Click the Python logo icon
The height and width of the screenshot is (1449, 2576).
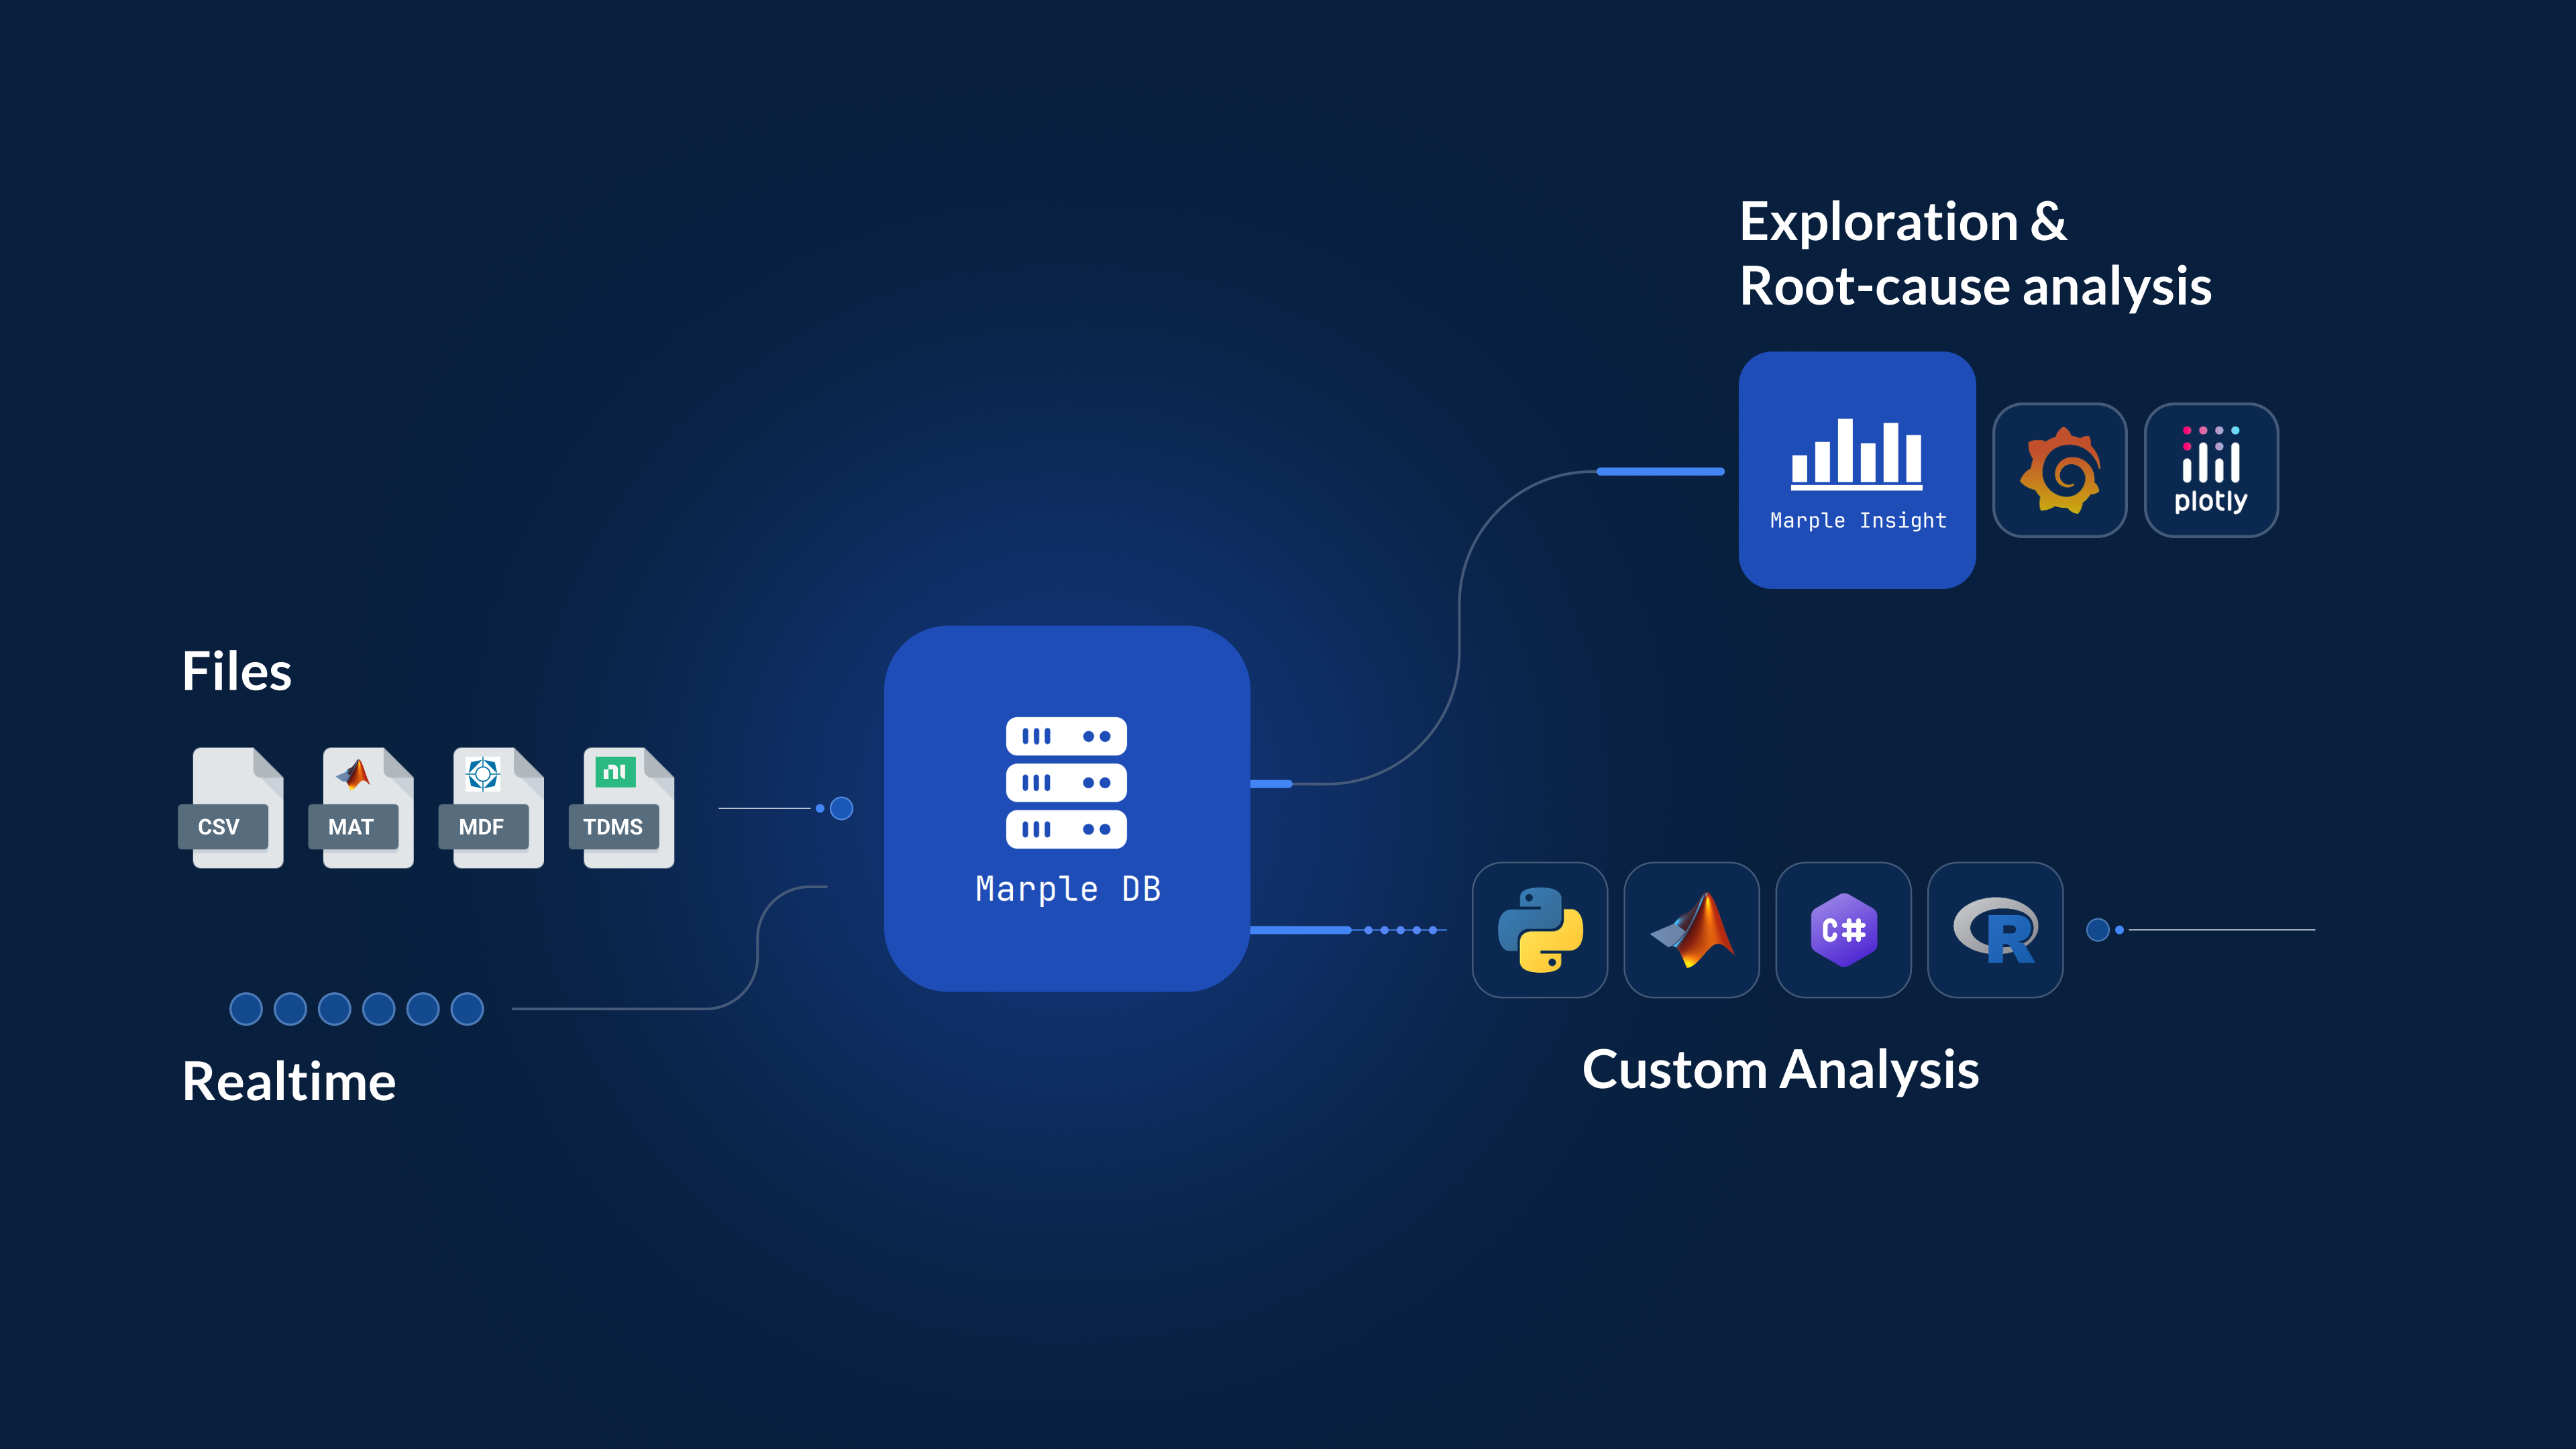click(1540, 930)
